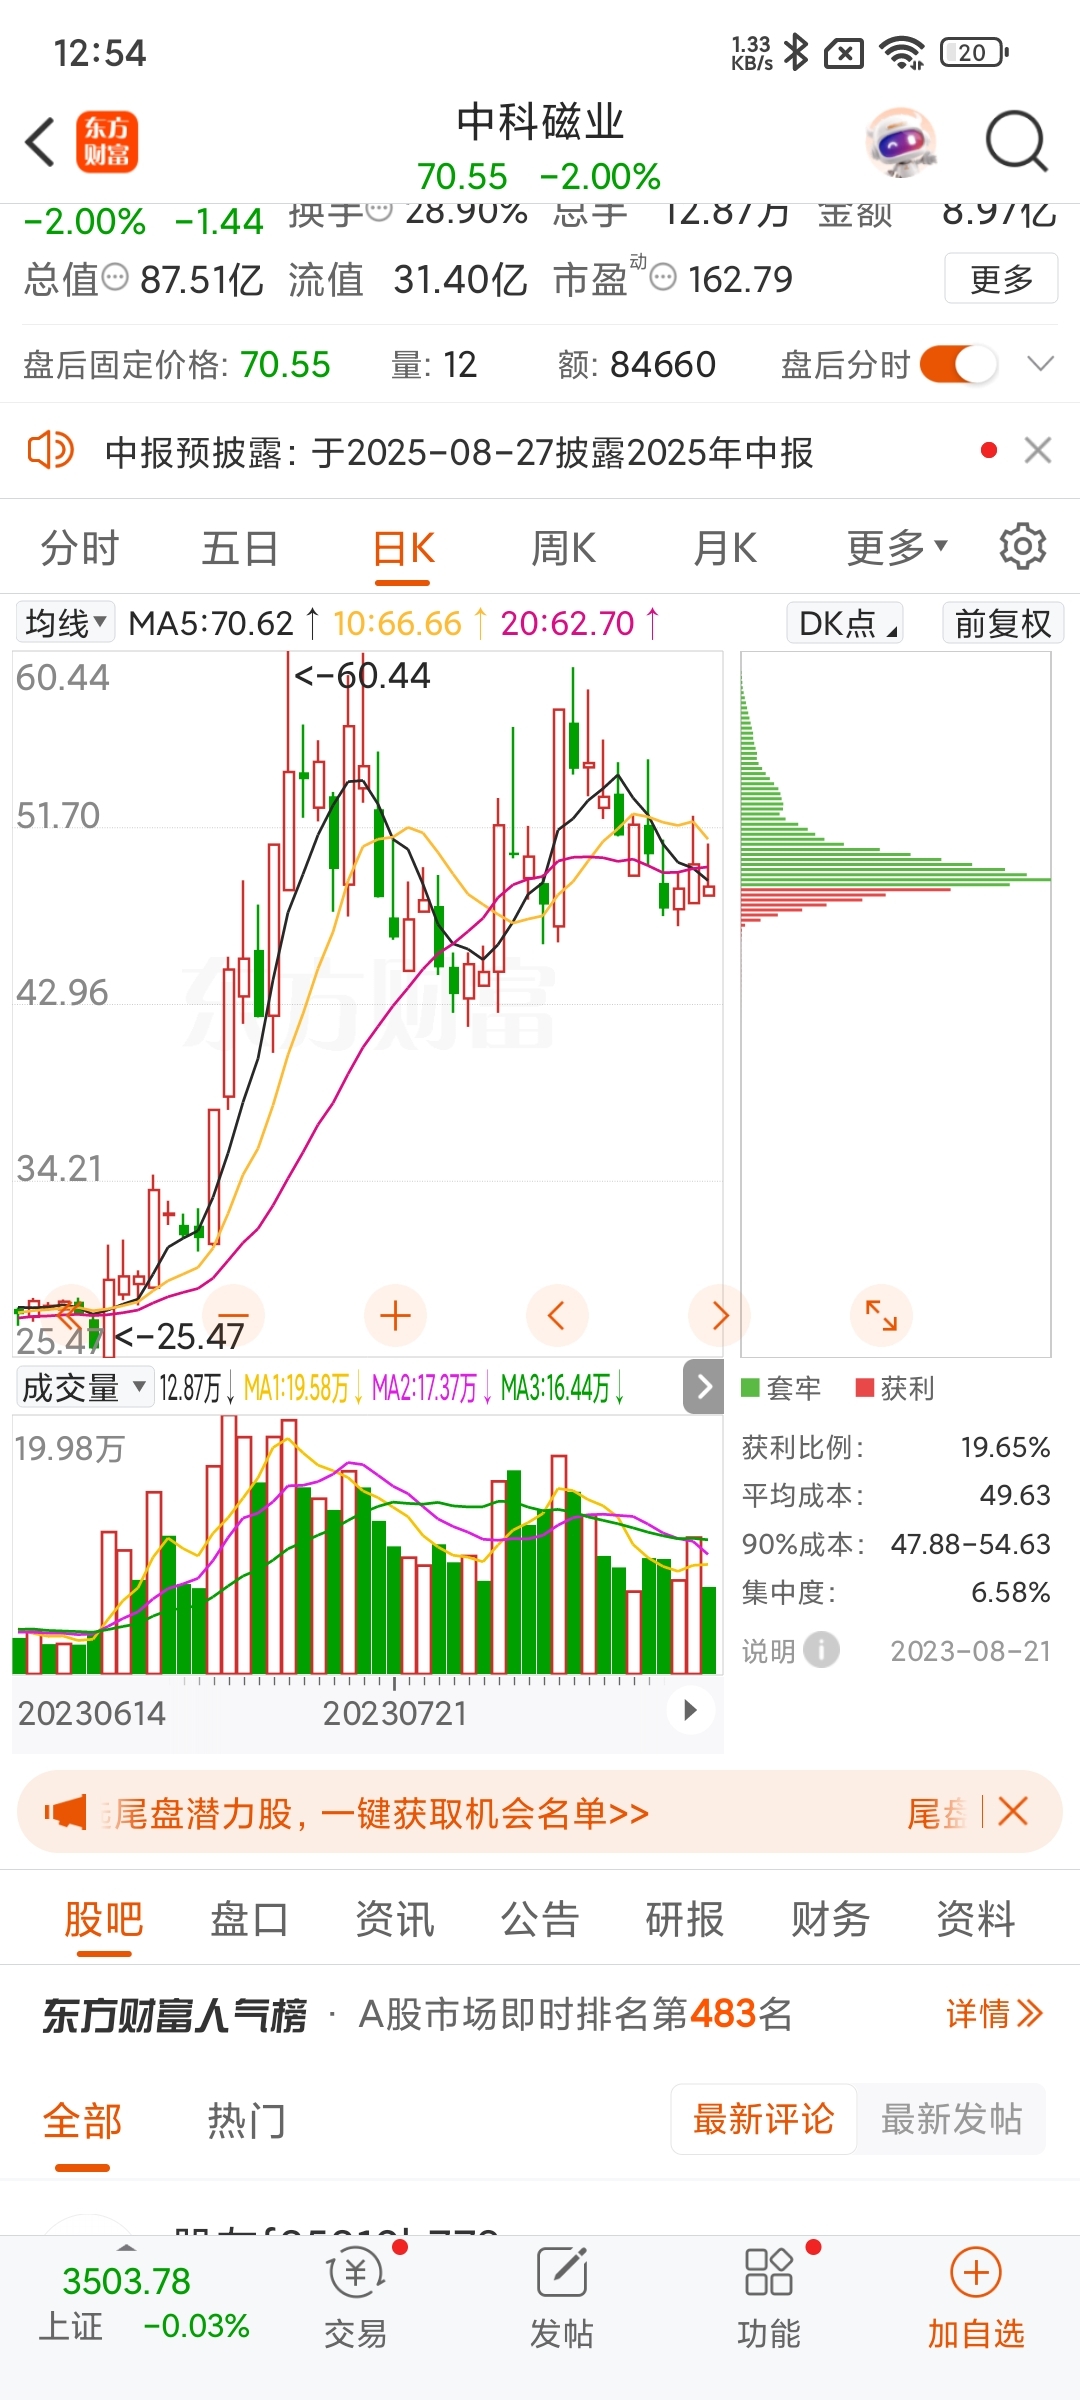
Task: Switch to 月K chart tab
Action: click(x=725, y=548)
